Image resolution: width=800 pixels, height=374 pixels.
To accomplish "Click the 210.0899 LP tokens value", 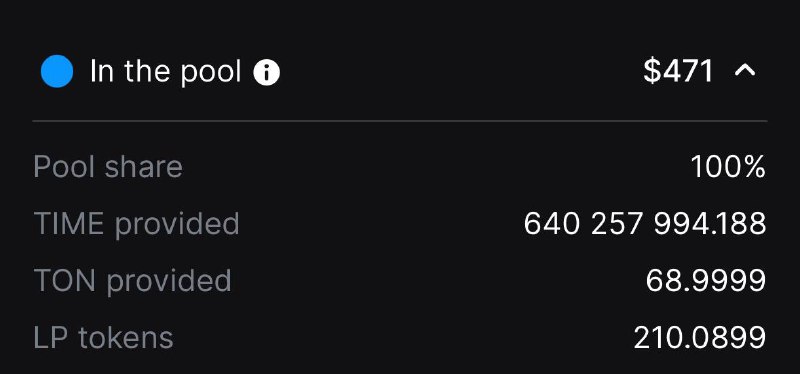I will (700, 338).
